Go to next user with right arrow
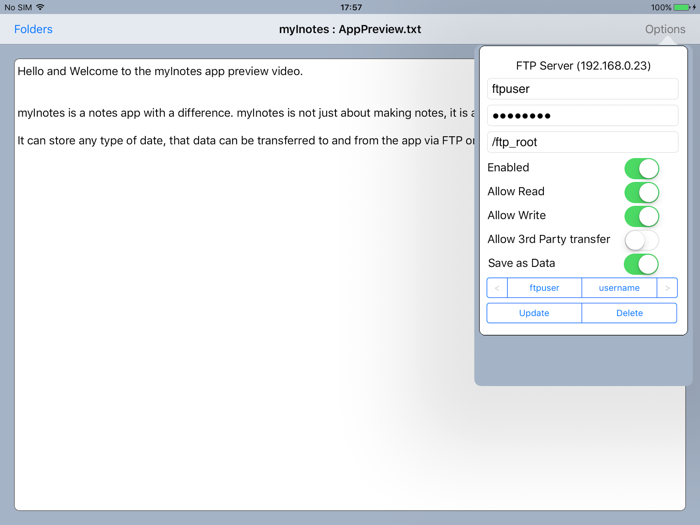 pos(667,288)
